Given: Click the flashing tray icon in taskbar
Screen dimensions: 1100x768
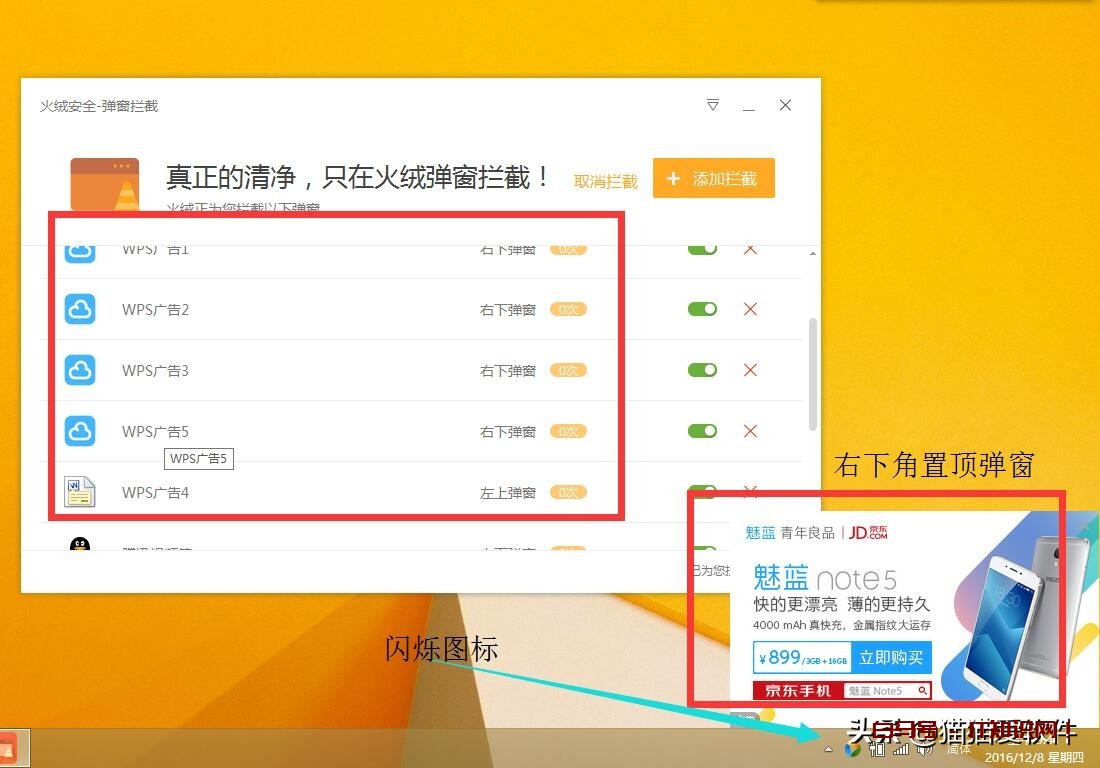Looking at the screenshot, I should click(x=852, y=749).
